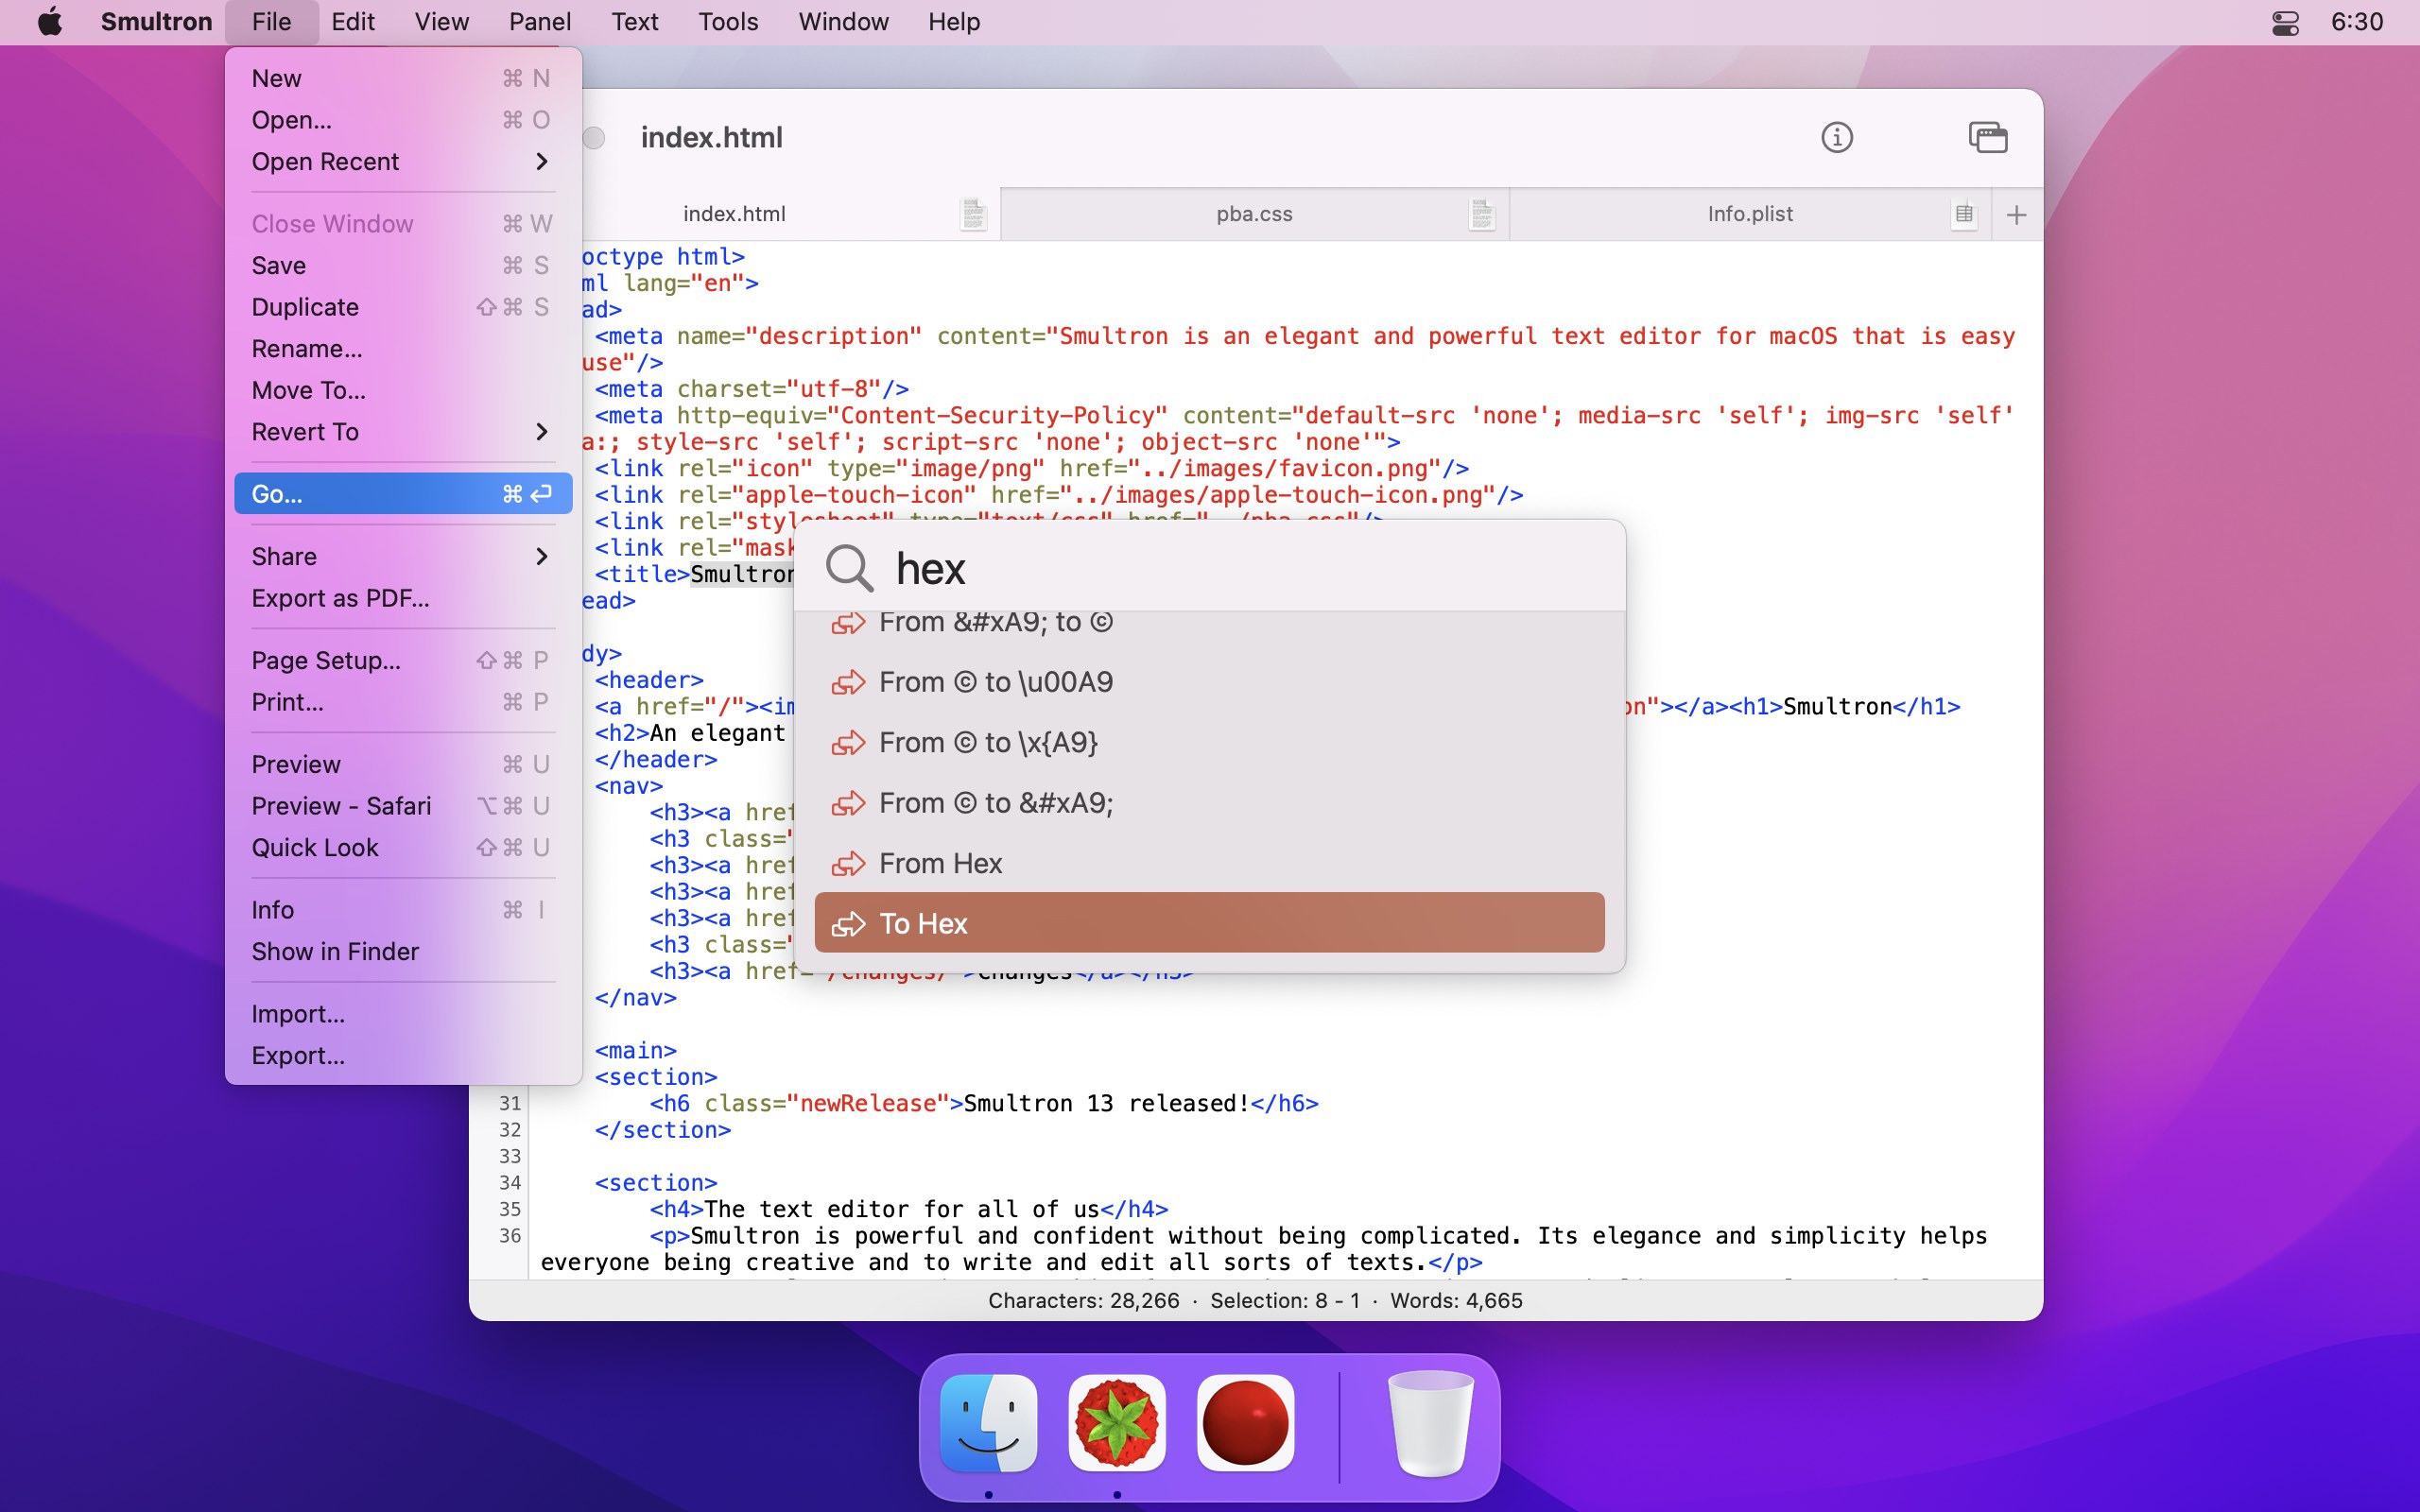
Task: Click the red fruit app icon in dock
Action: [x=1118, y=1423]
